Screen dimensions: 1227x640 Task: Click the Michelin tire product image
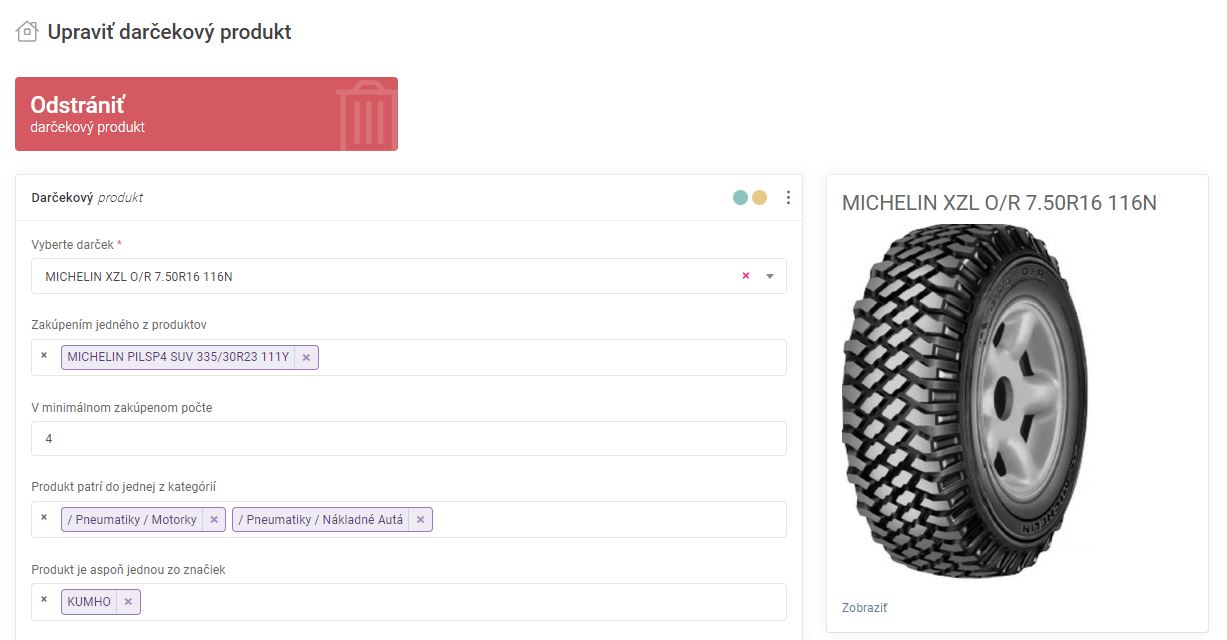click(x=964, y=400)
